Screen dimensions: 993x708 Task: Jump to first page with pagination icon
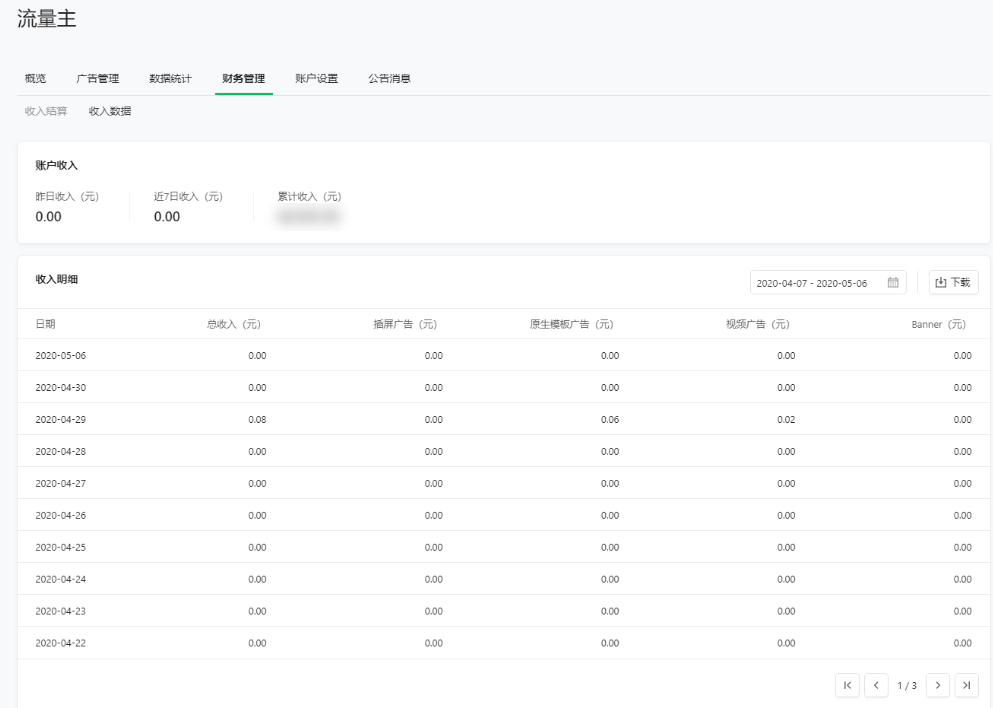(x=847, y=685)
